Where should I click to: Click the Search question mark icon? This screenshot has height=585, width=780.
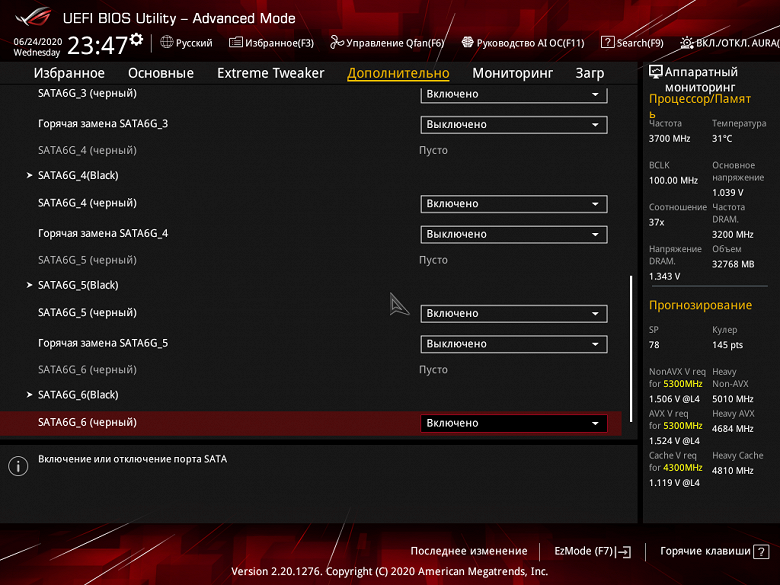pos(607,42)
